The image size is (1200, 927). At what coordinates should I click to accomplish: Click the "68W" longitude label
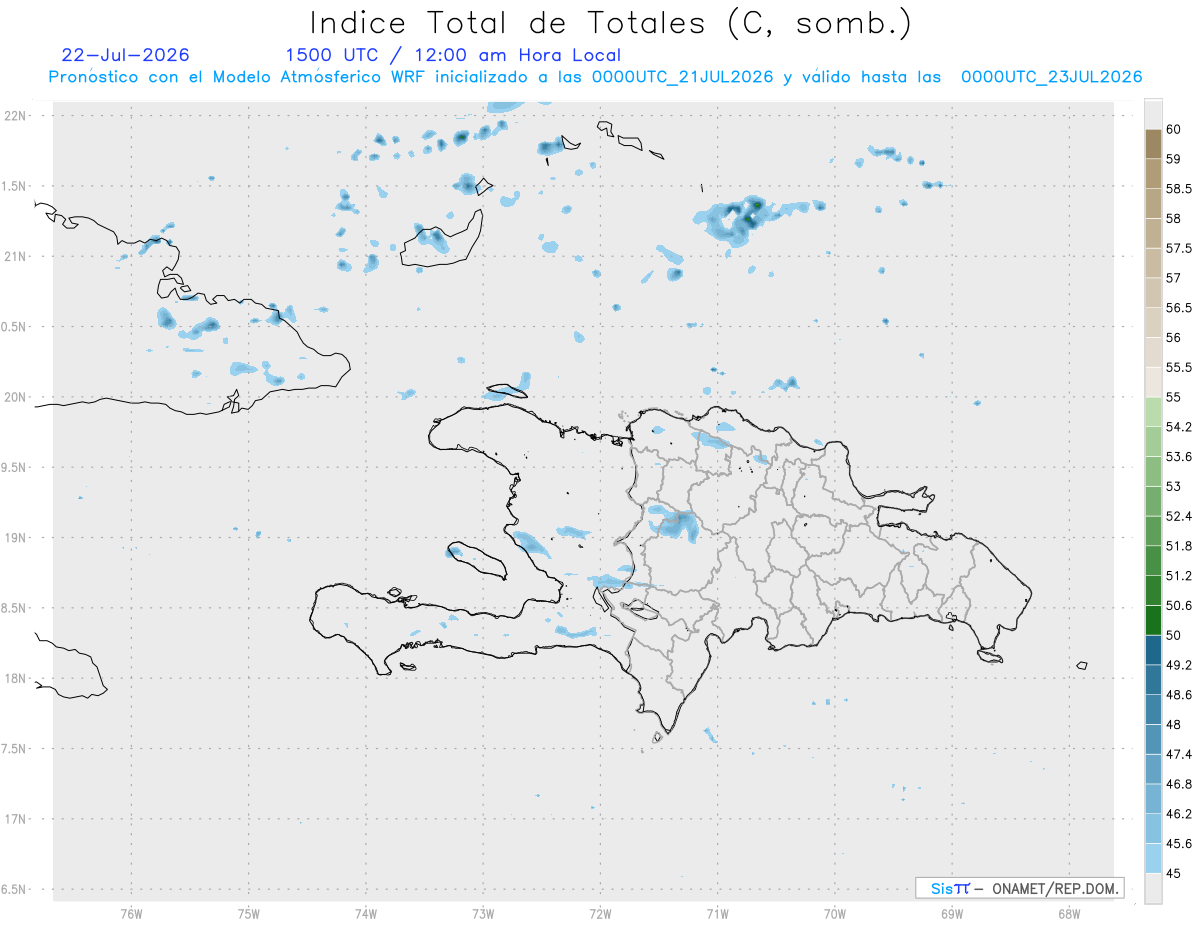[x=1069, y=914]
